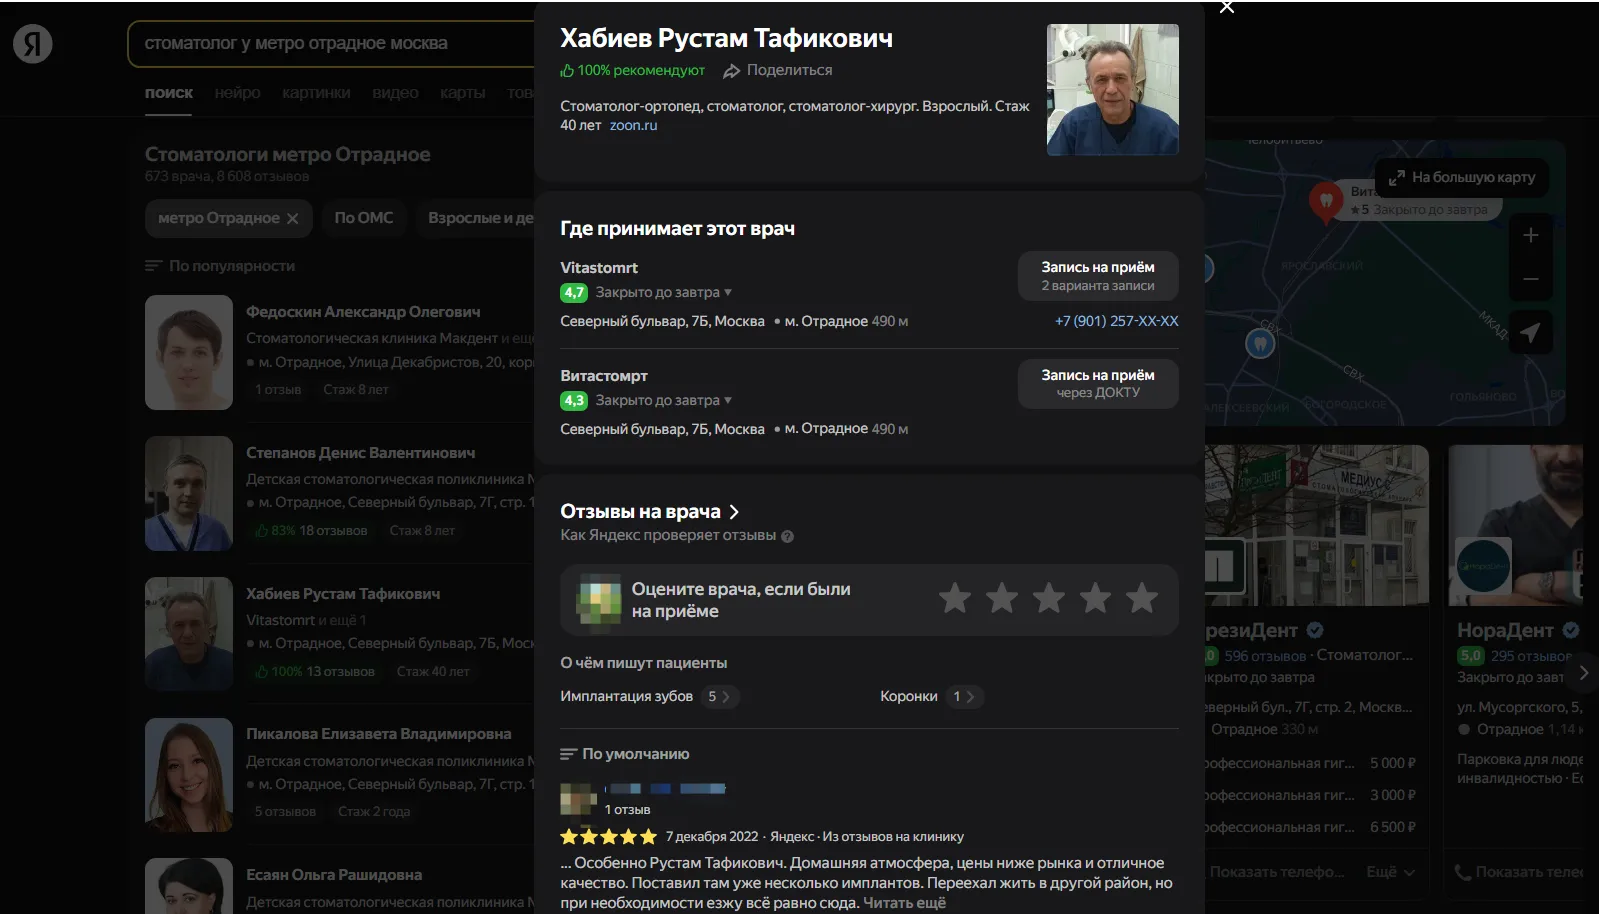Select the поиск tab

tap(168, 93)
